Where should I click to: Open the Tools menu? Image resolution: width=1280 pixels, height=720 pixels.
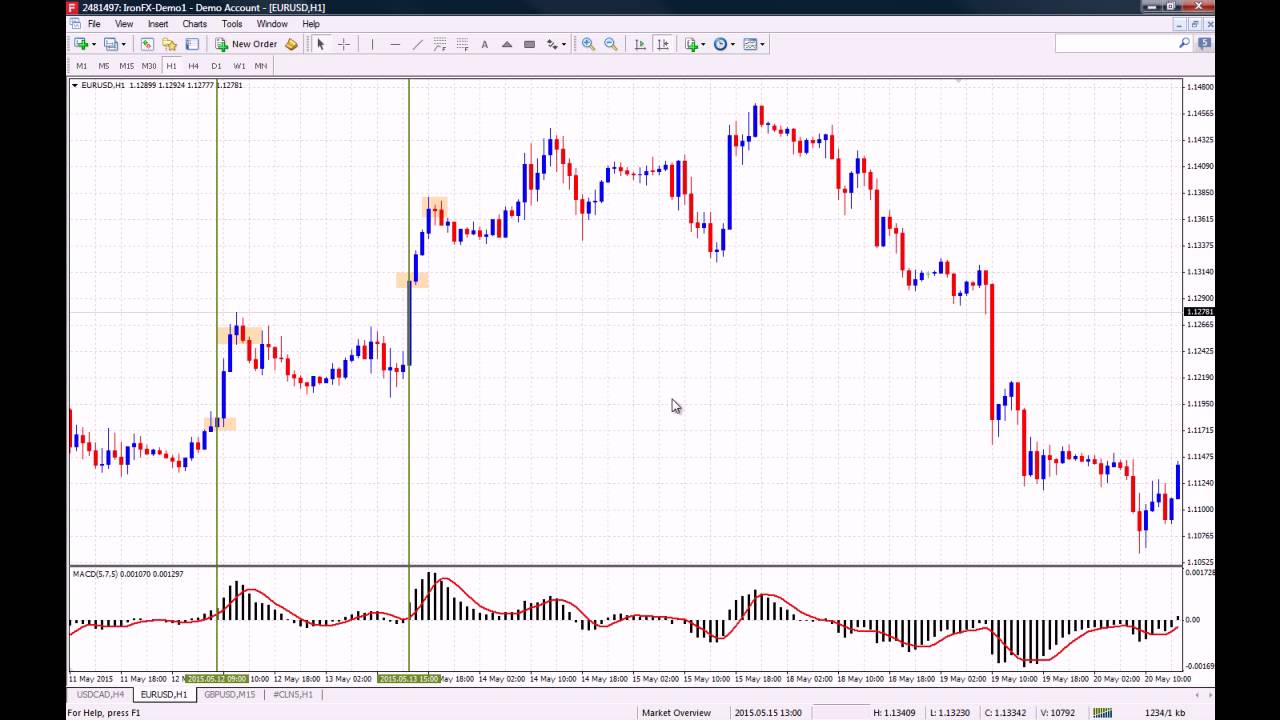coord(232,24)
